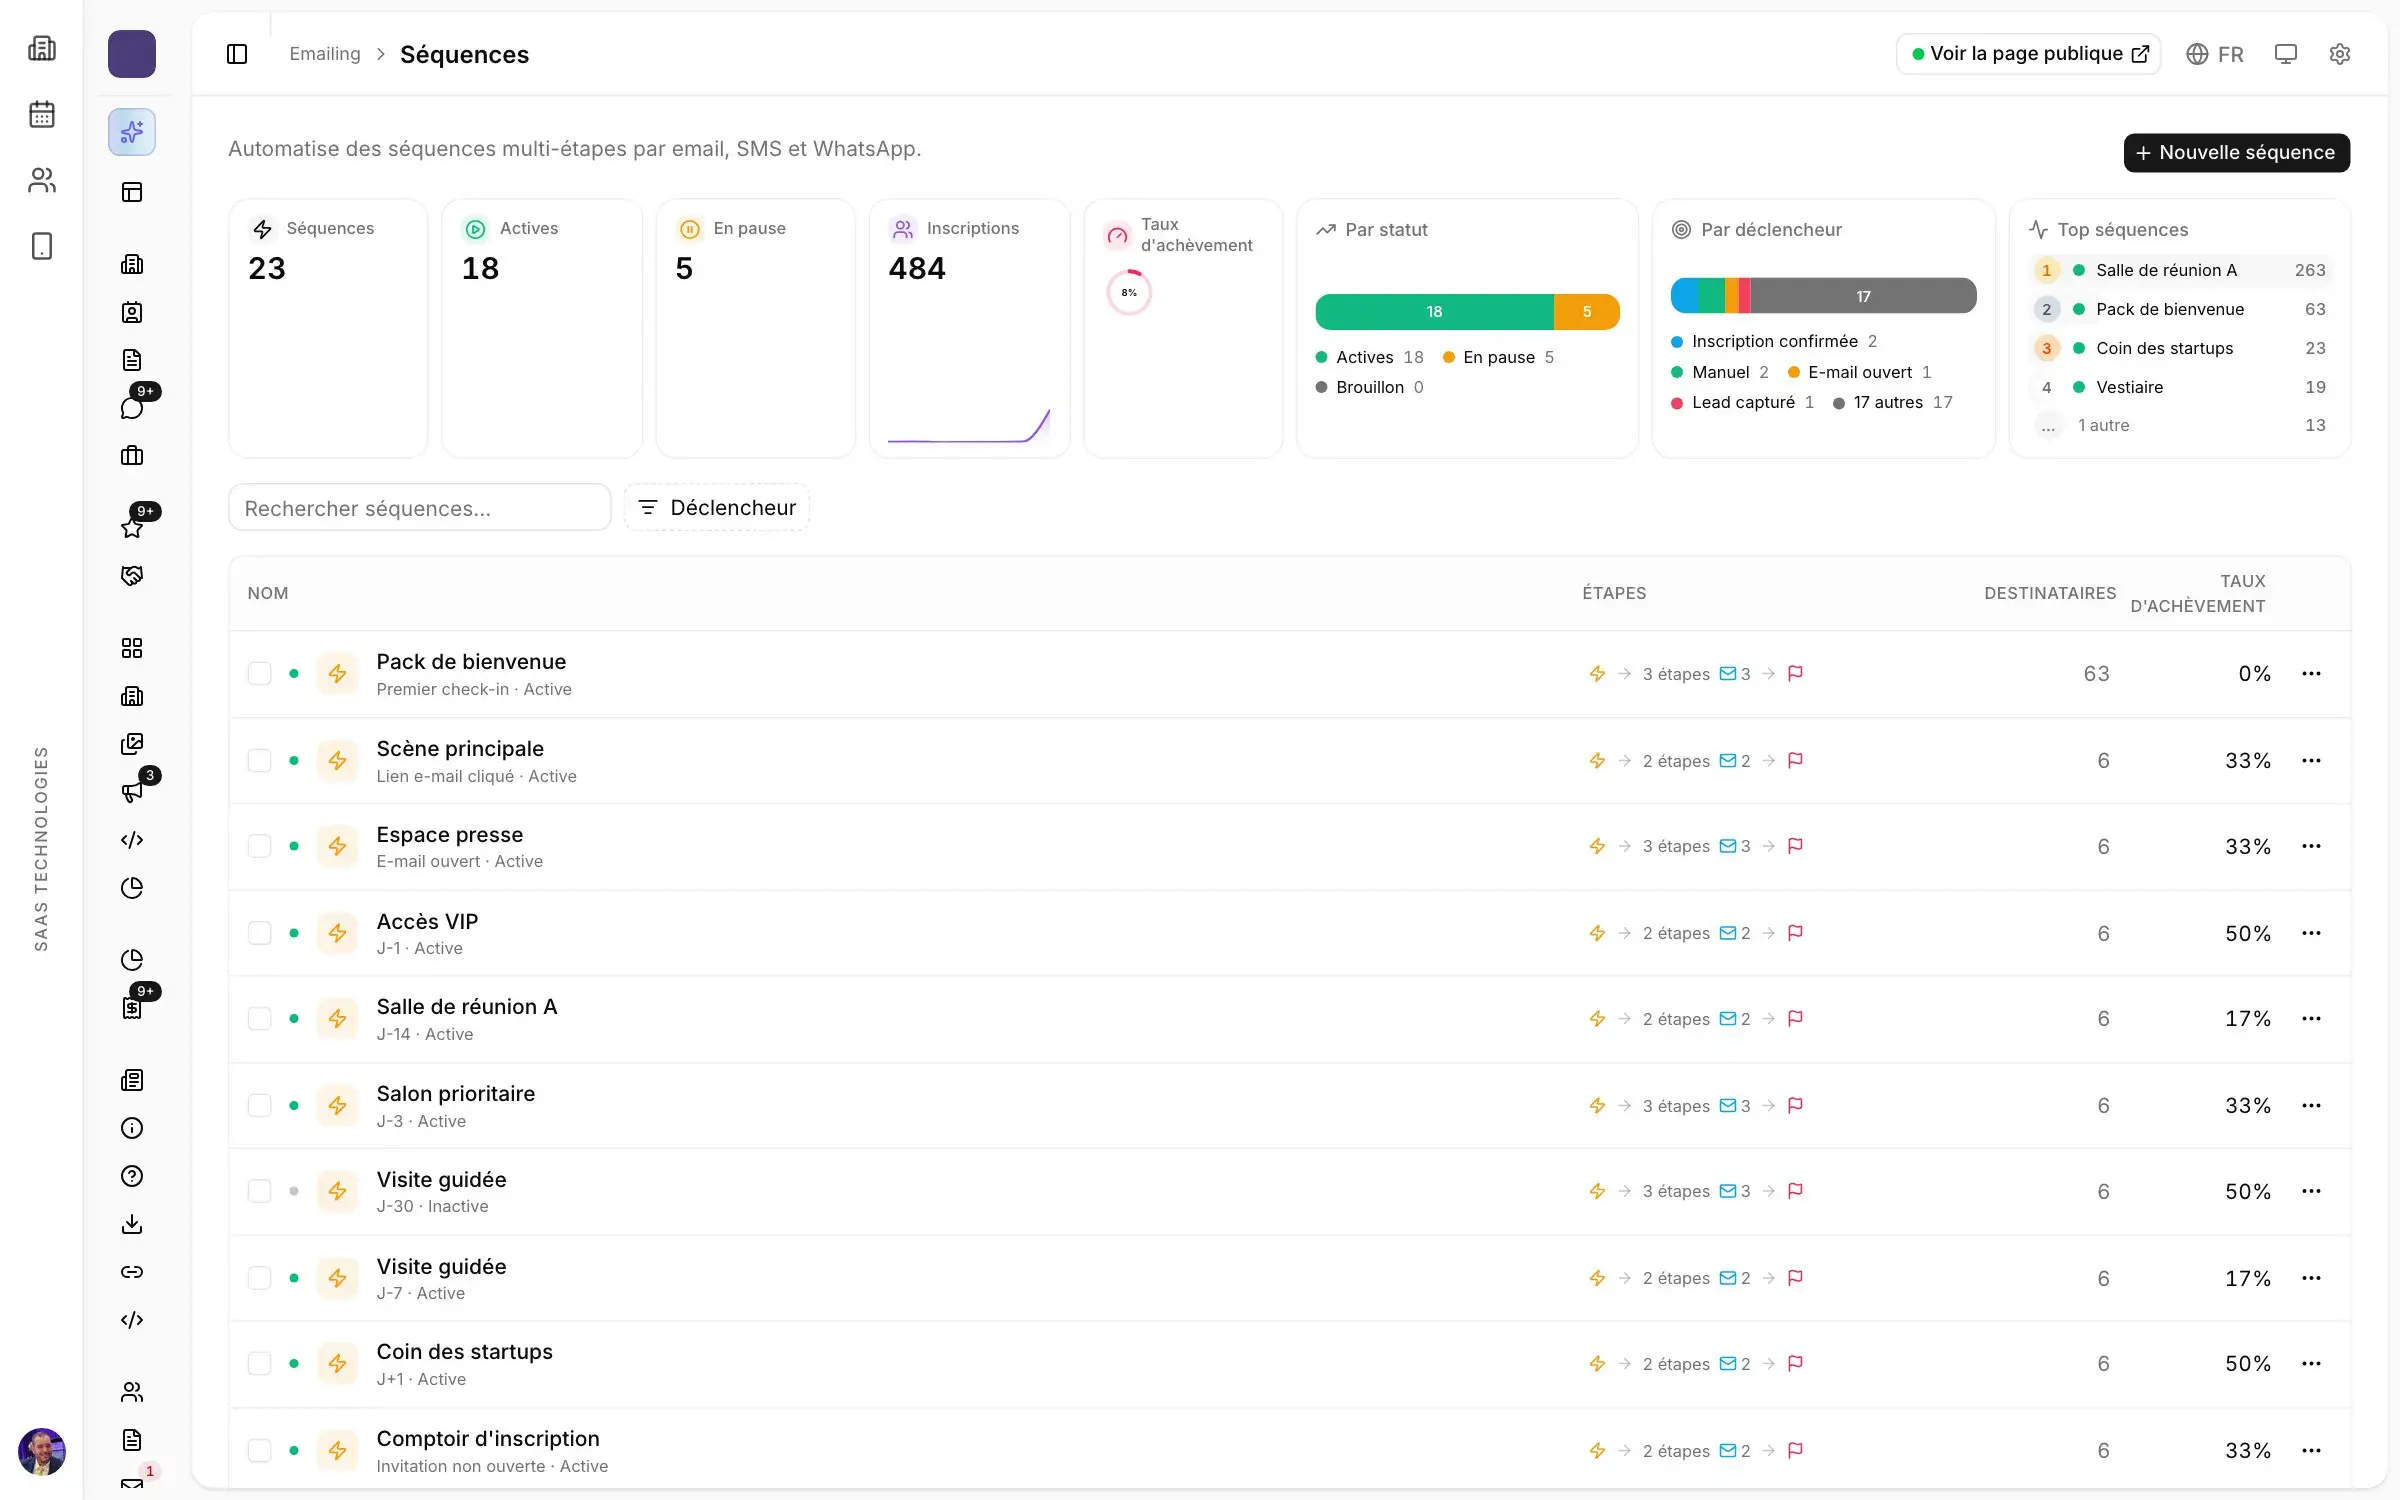
Task: Open more options for Comptoir d'inscription
Action: [2311, 1451]
